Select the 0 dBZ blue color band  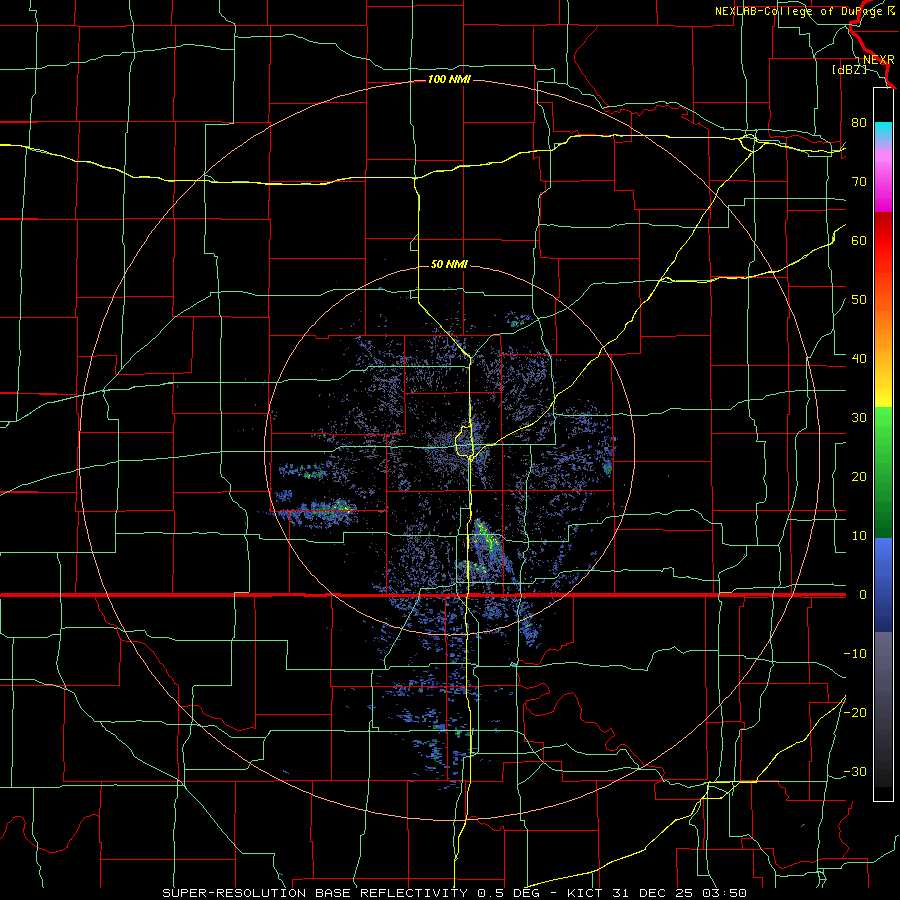883,585
